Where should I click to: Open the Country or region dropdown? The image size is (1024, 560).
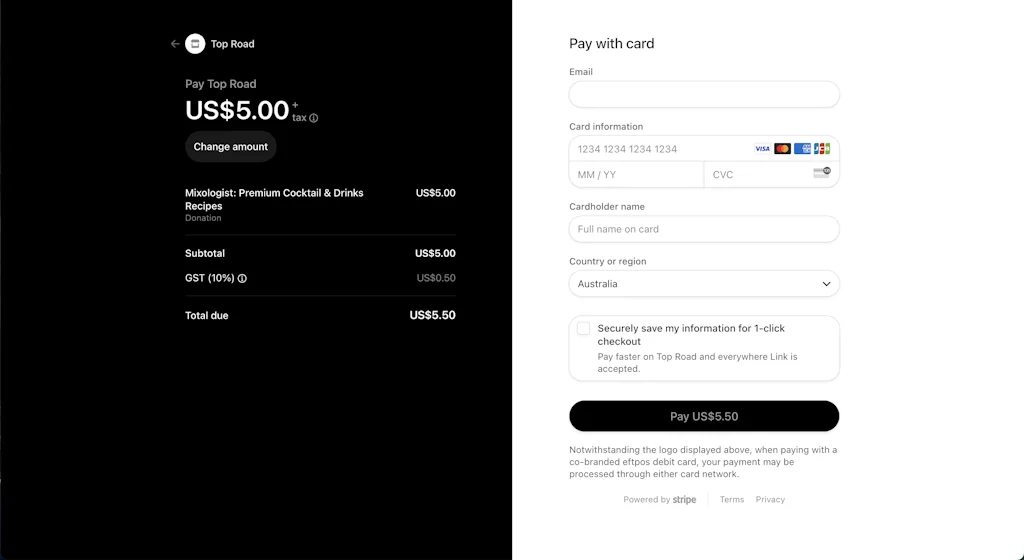pos(704,284)
